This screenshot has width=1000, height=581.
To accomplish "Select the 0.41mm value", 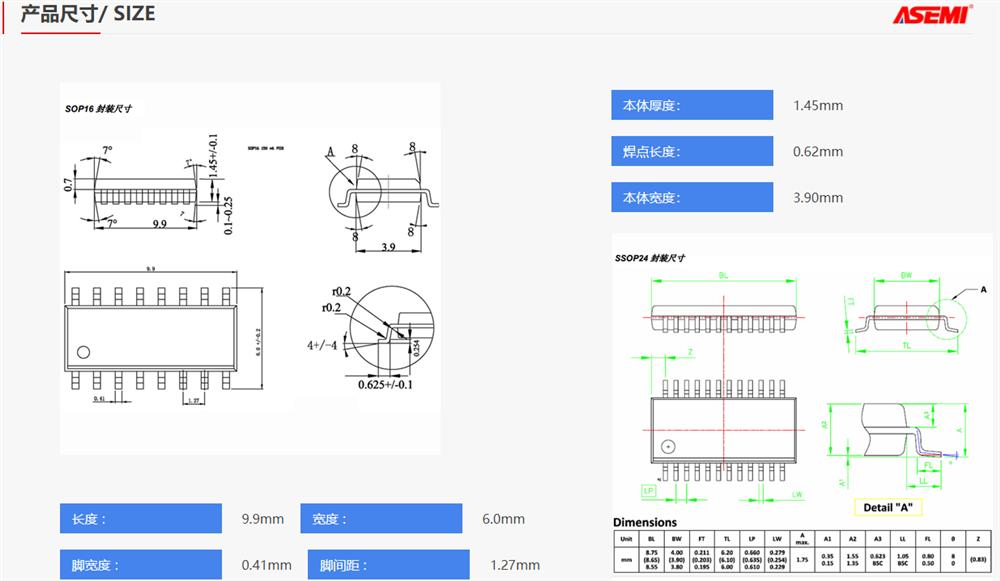I will (267, 565).
